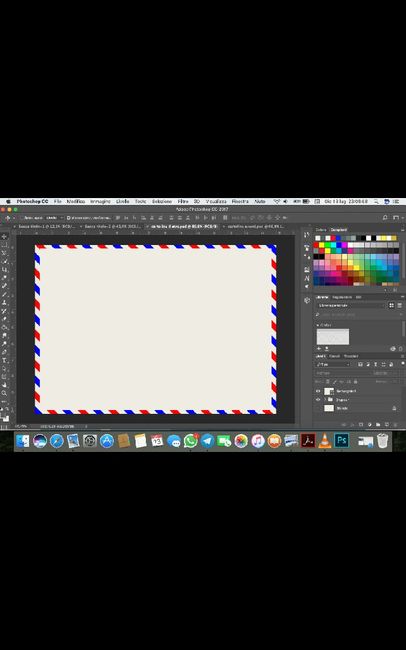
Task: Open VLC from the Dock
Action: tap(324, 440)
